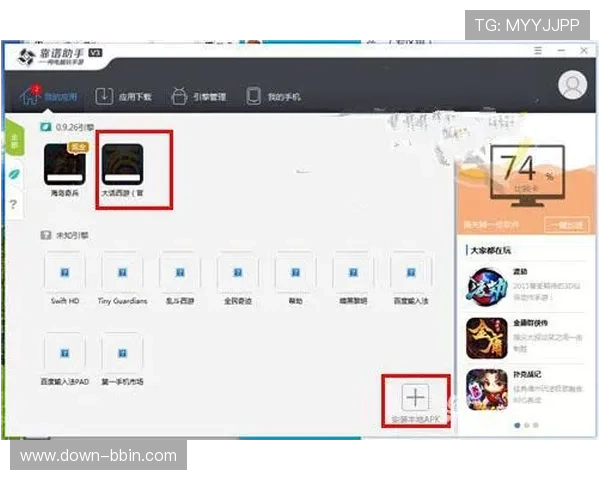Click the 金庸群侠传 game thumbnail
Image resolution: width=600 pixels, height=480 pixels.
coord(486,337)
